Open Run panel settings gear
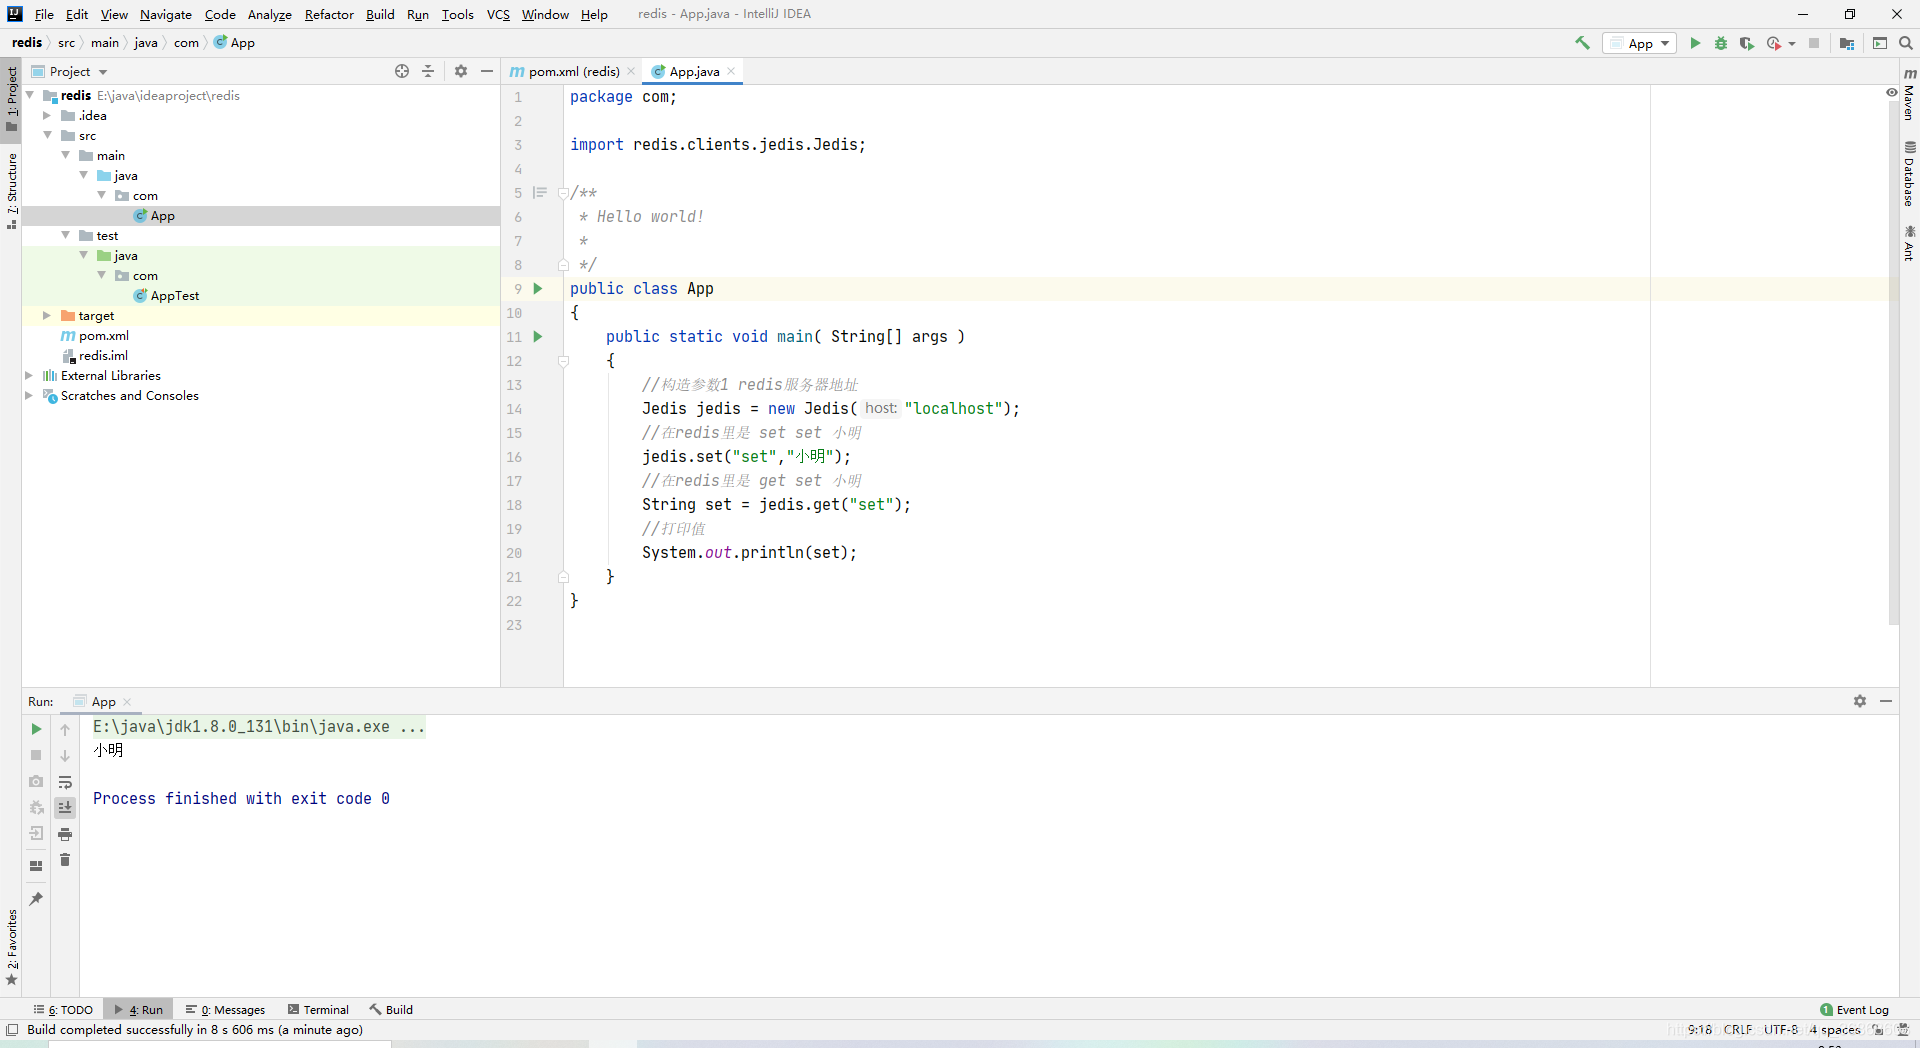 [1860, 701]
